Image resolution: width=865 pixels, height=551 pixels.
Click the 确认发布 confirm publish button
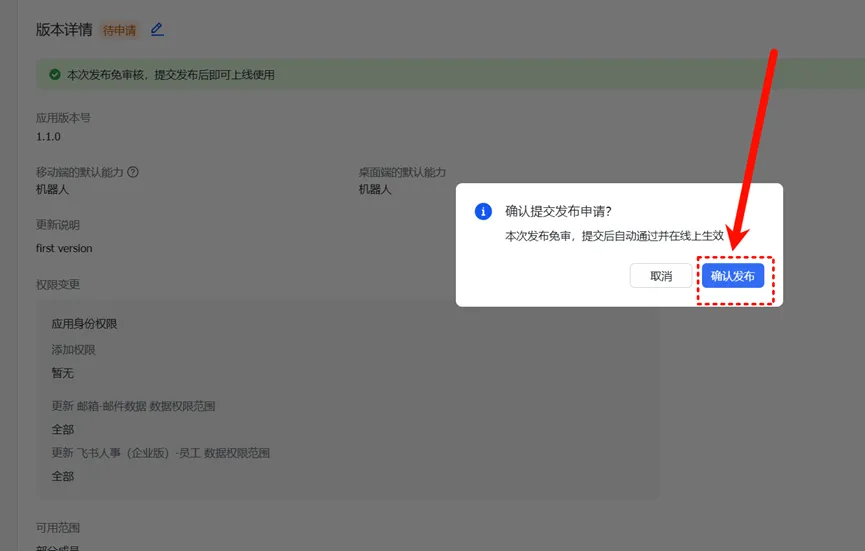(733, 275)
